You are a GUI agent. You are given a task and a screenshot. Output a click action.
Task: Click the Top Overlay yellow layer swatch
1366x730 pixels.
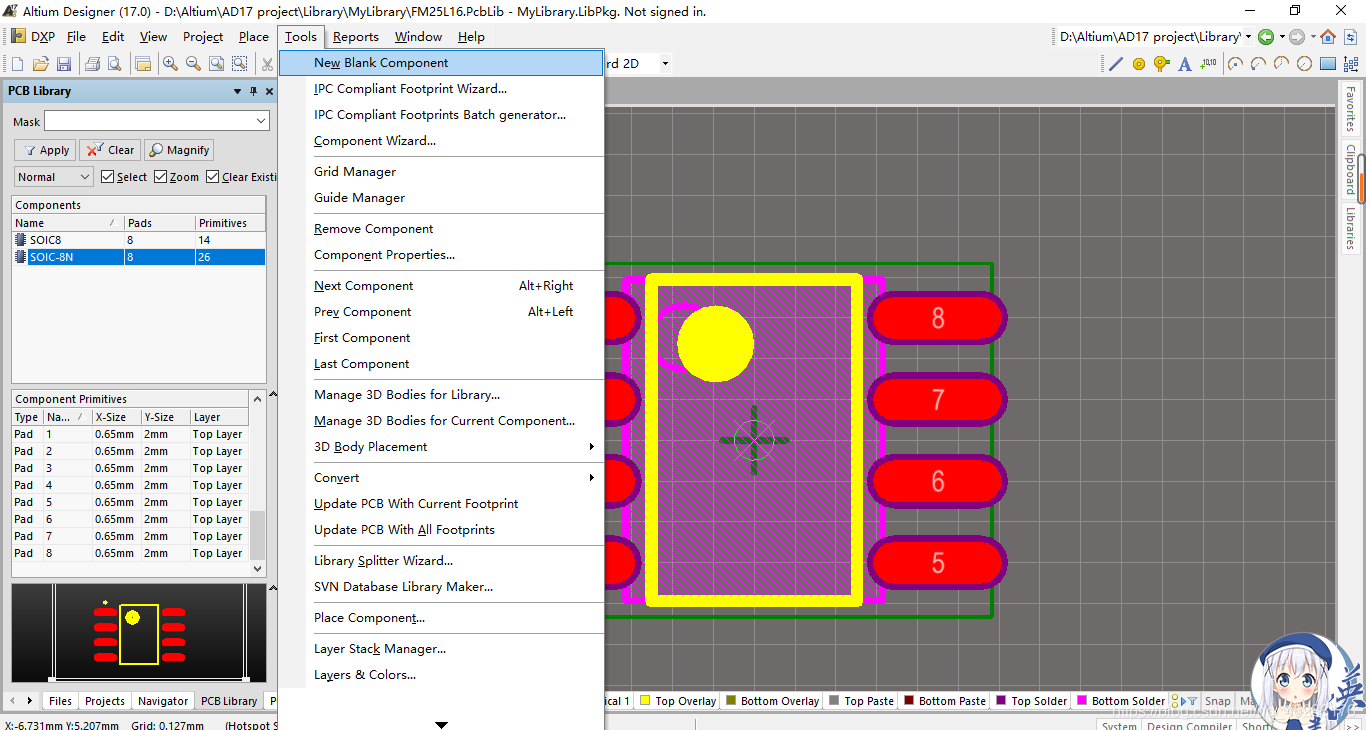point(645,701)
